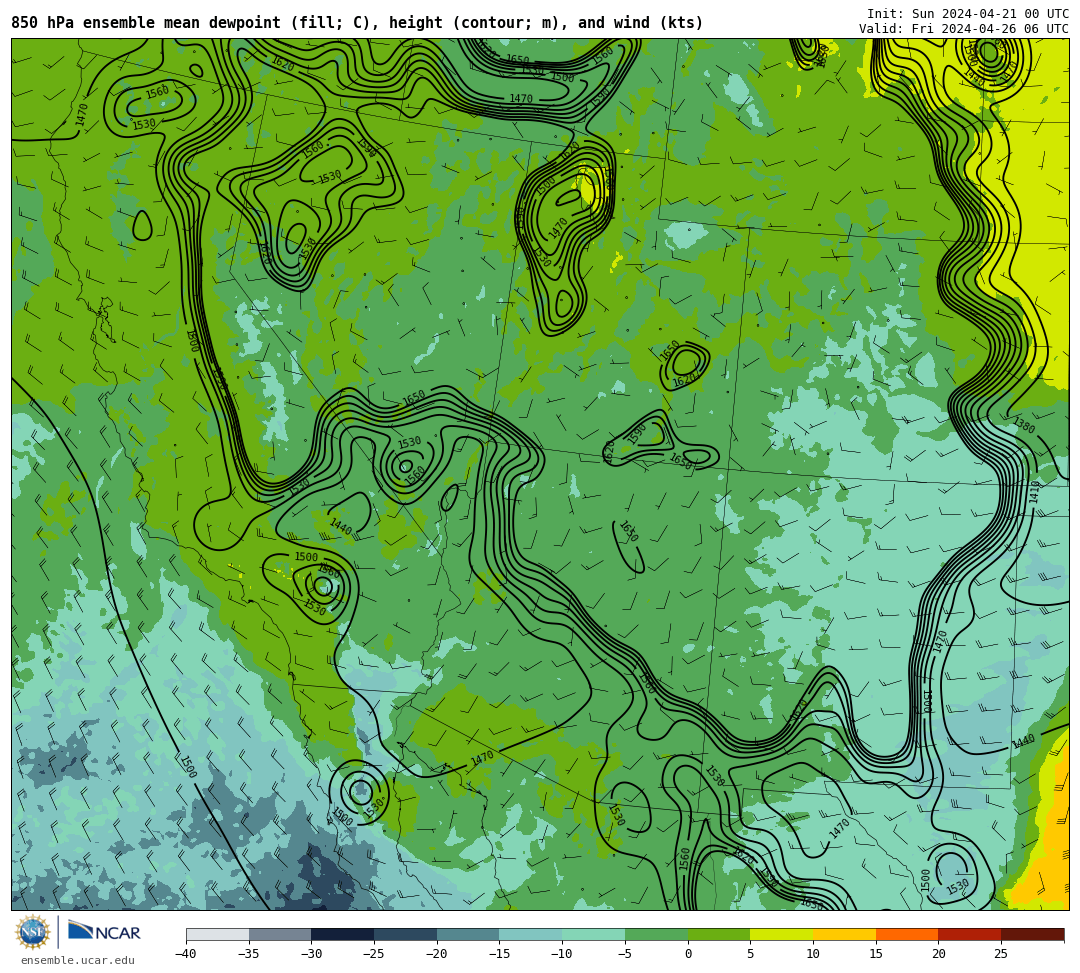Screen dimensions: 1080x973
Task: Click the -35 colorbar tick label
Action: pyautogui.click(x=248, y=954)
